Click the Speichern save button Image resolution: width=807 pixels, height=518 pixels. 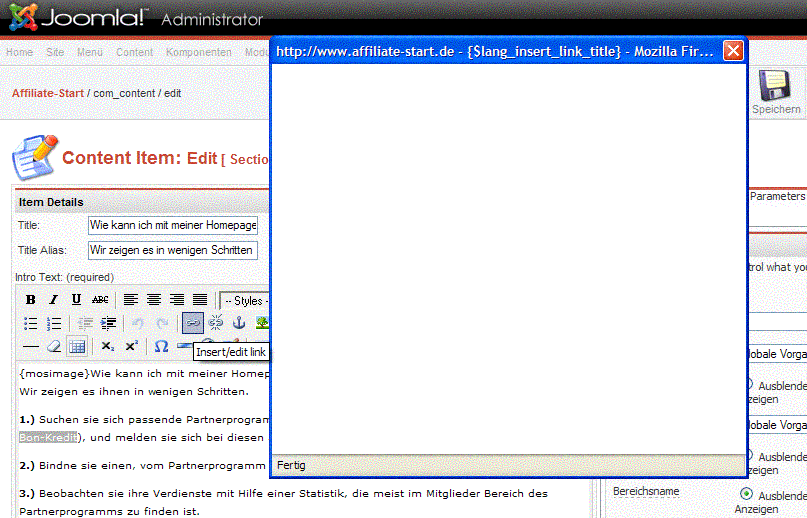coord(776,92)
